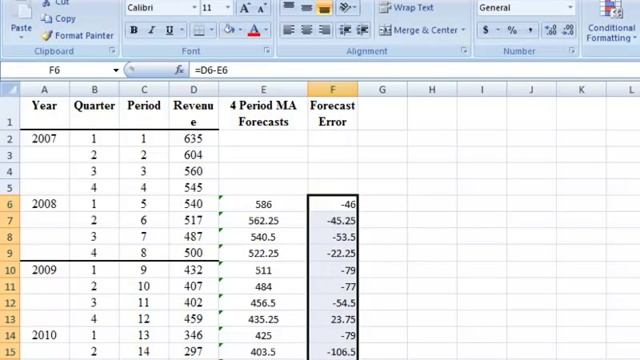Open the borders dropdown arrow
The image size is (640, 360).
[211, 30]
